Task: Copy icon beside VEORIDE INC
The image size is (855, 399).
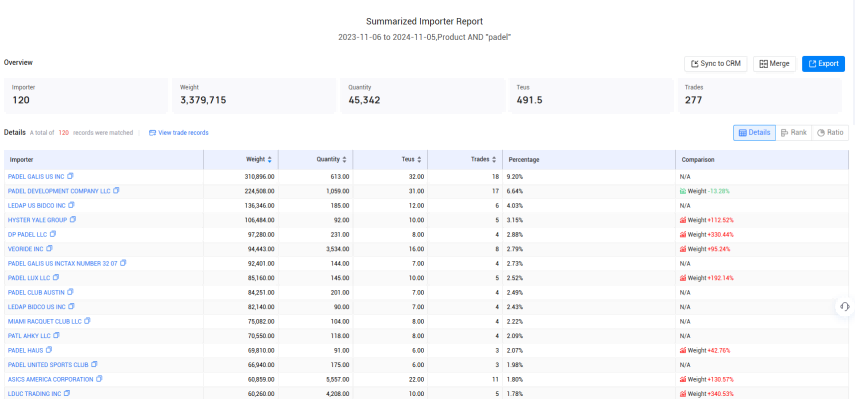Action: 50,249
